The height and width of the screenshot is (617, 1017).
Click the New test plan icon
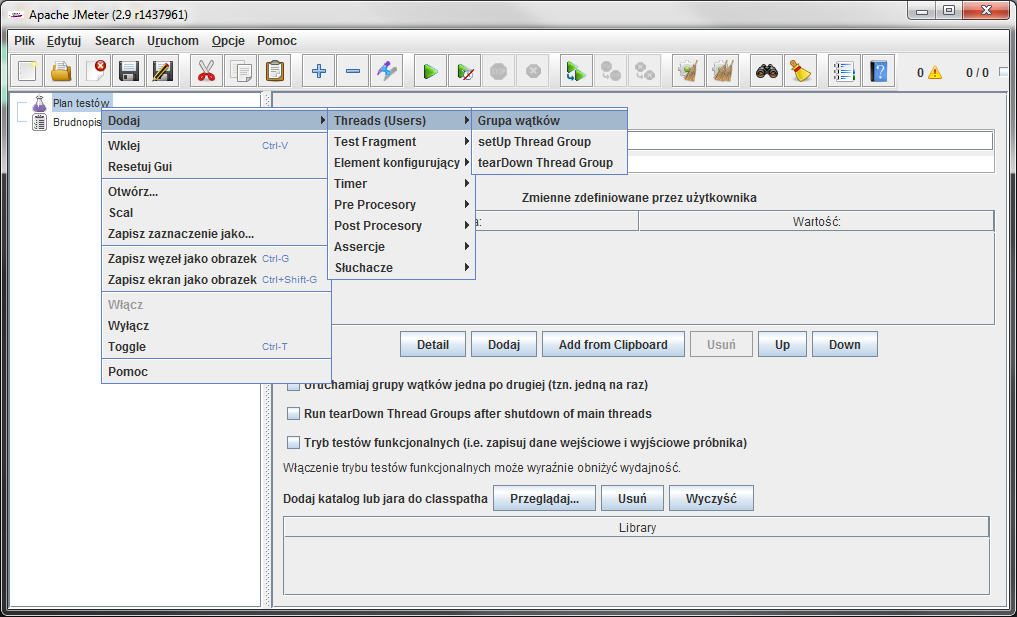tap(27, 71)
